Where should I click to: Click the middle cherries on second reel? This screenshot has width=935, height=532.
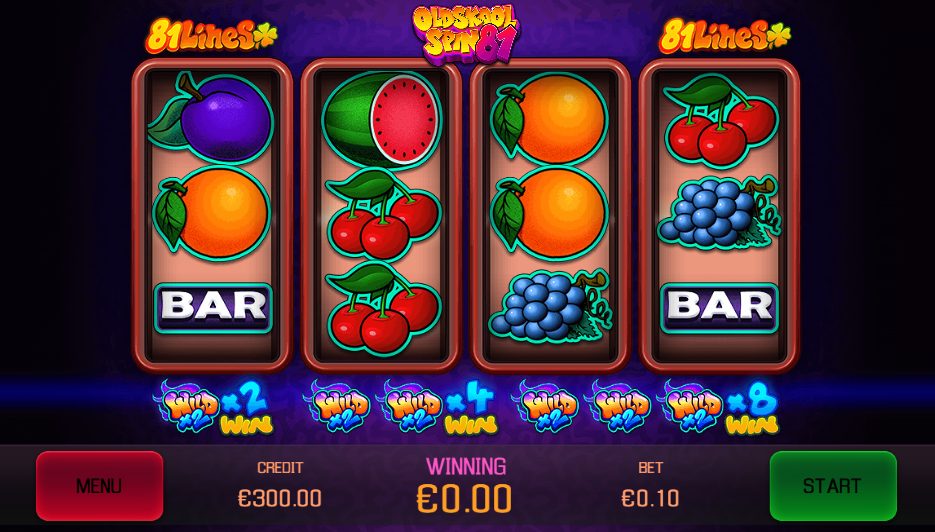coord(383,214)
